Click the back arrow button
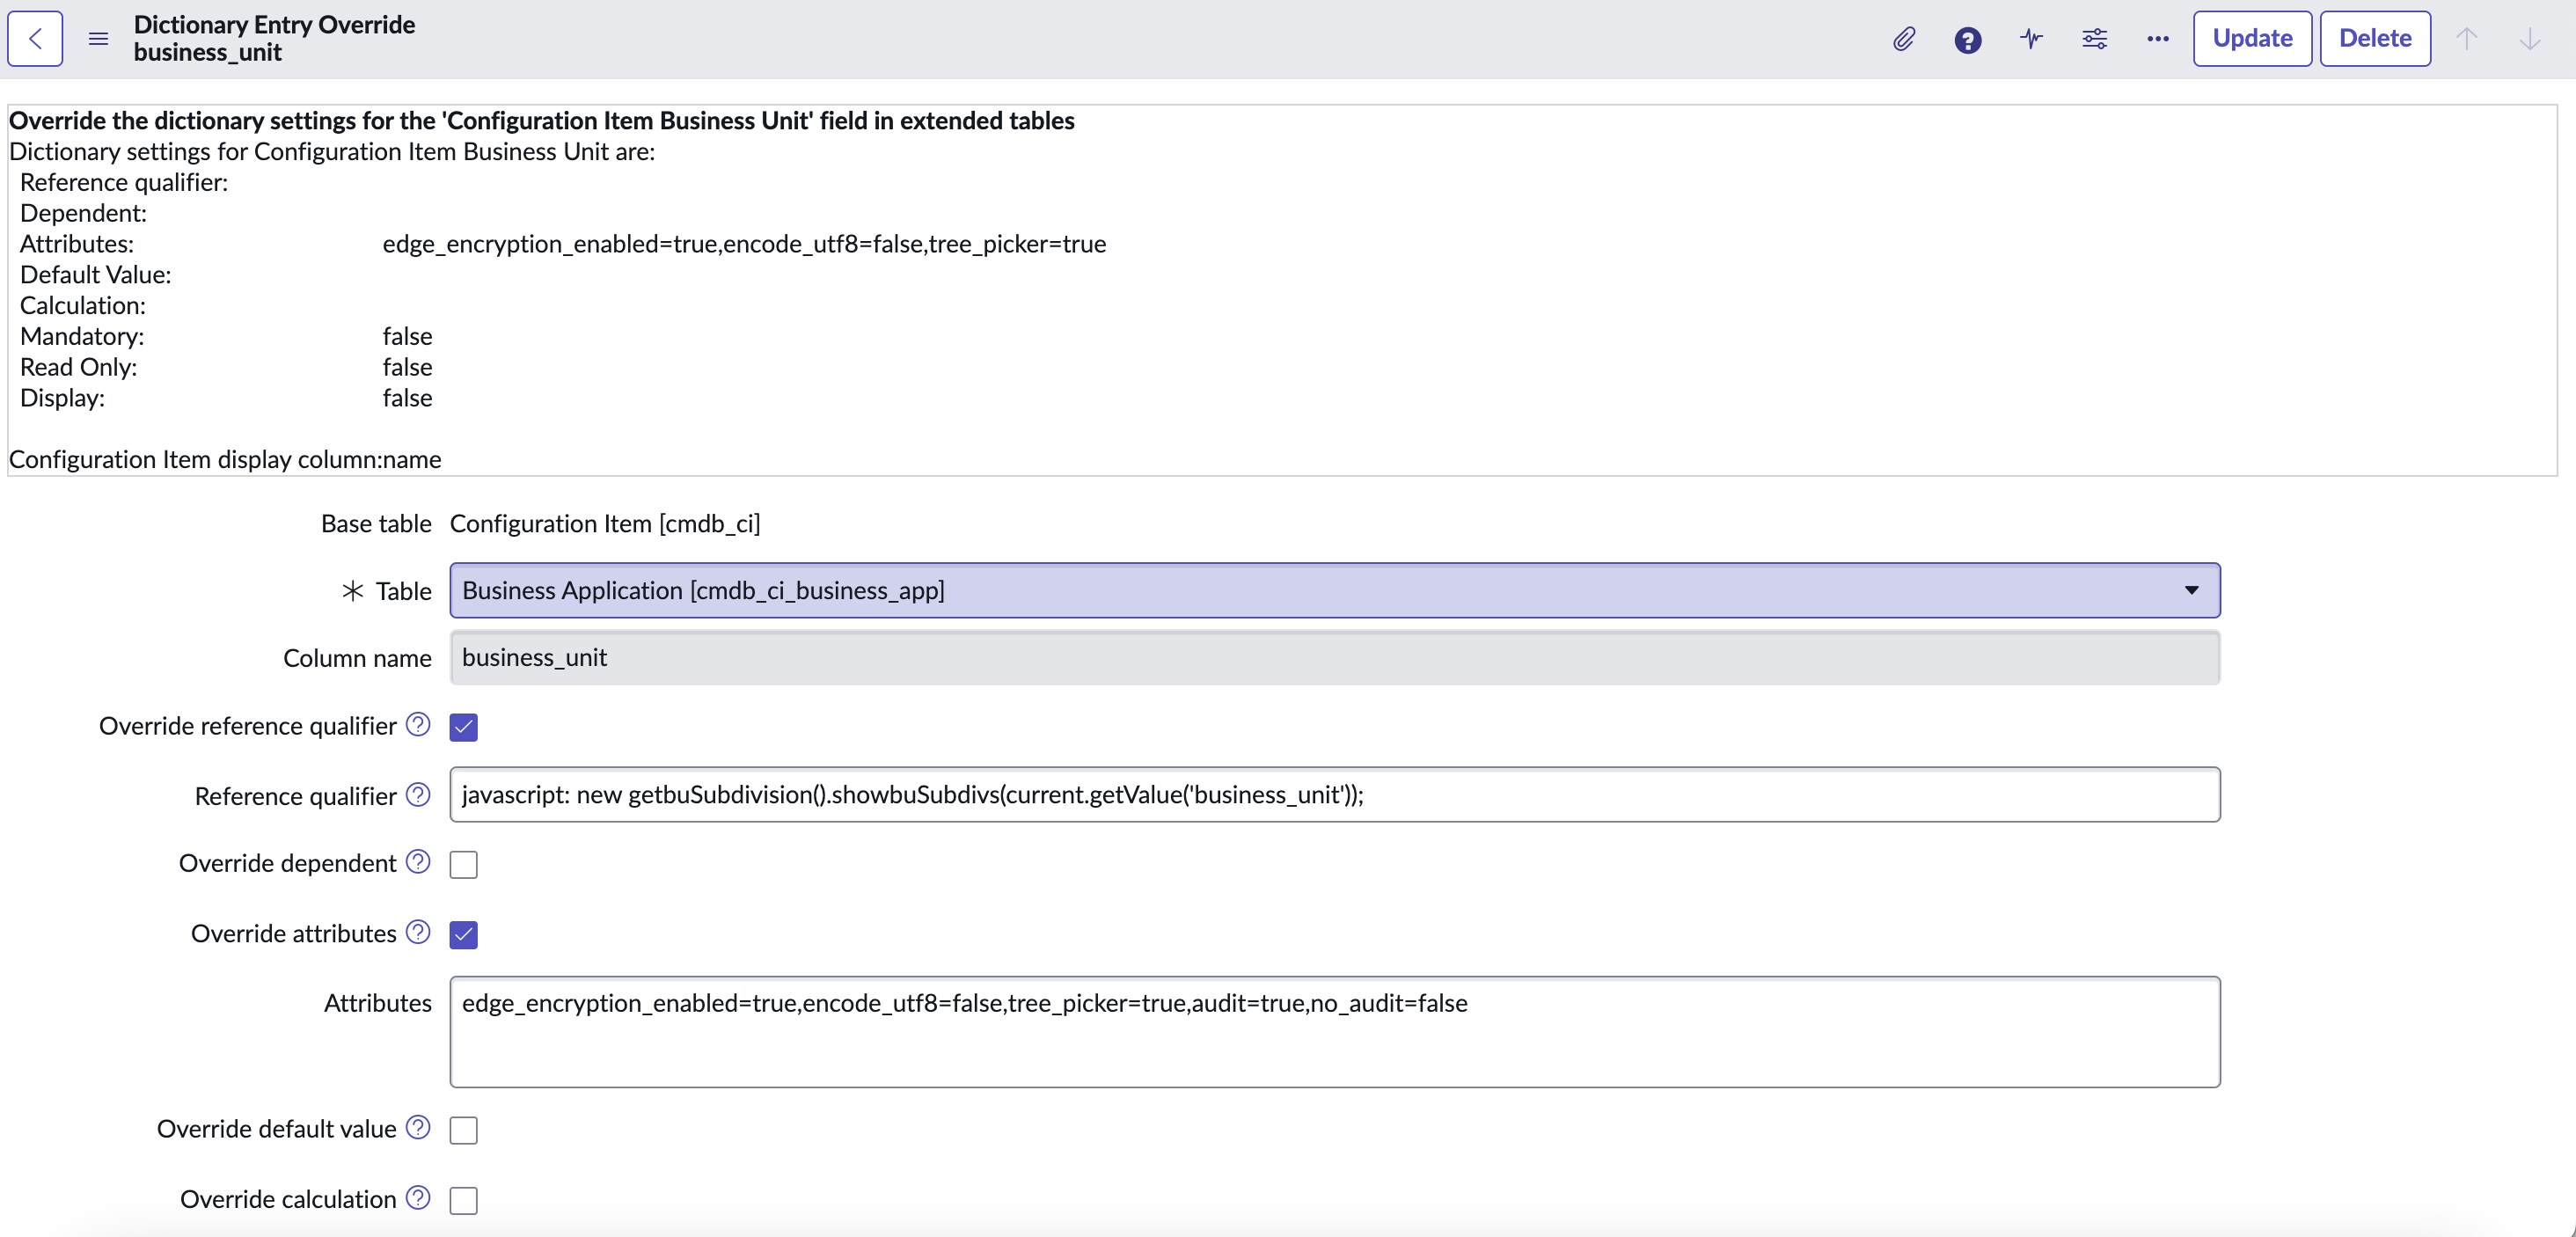The image size is (2576, 1237). (35, 39)
